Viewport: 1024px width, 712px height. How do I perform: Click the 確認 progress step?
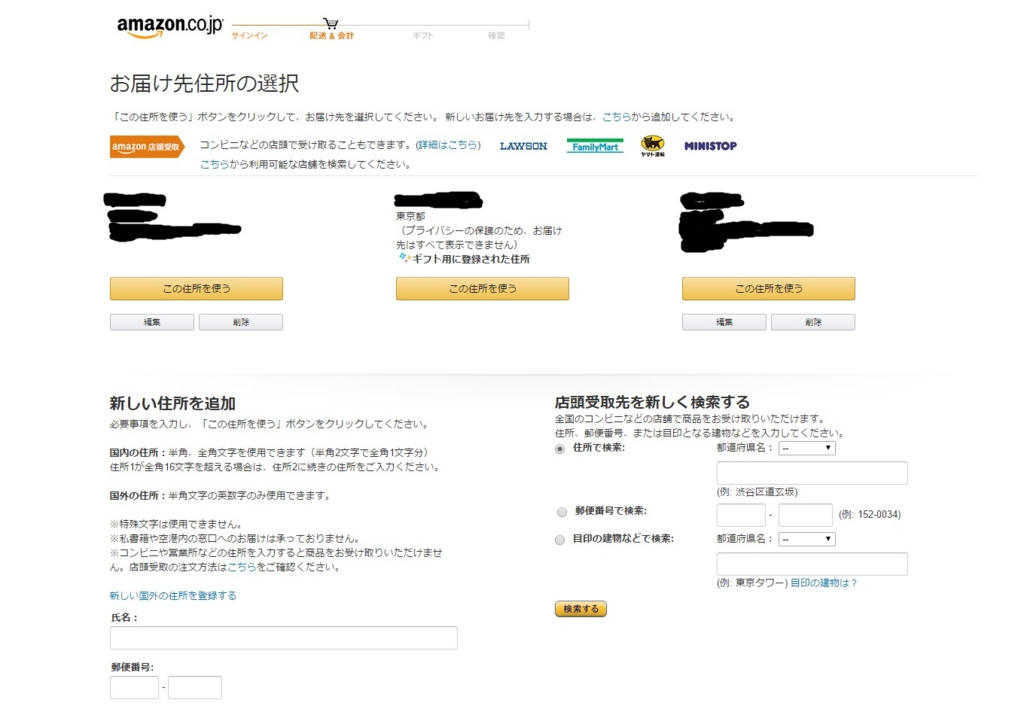coord(496,35)
